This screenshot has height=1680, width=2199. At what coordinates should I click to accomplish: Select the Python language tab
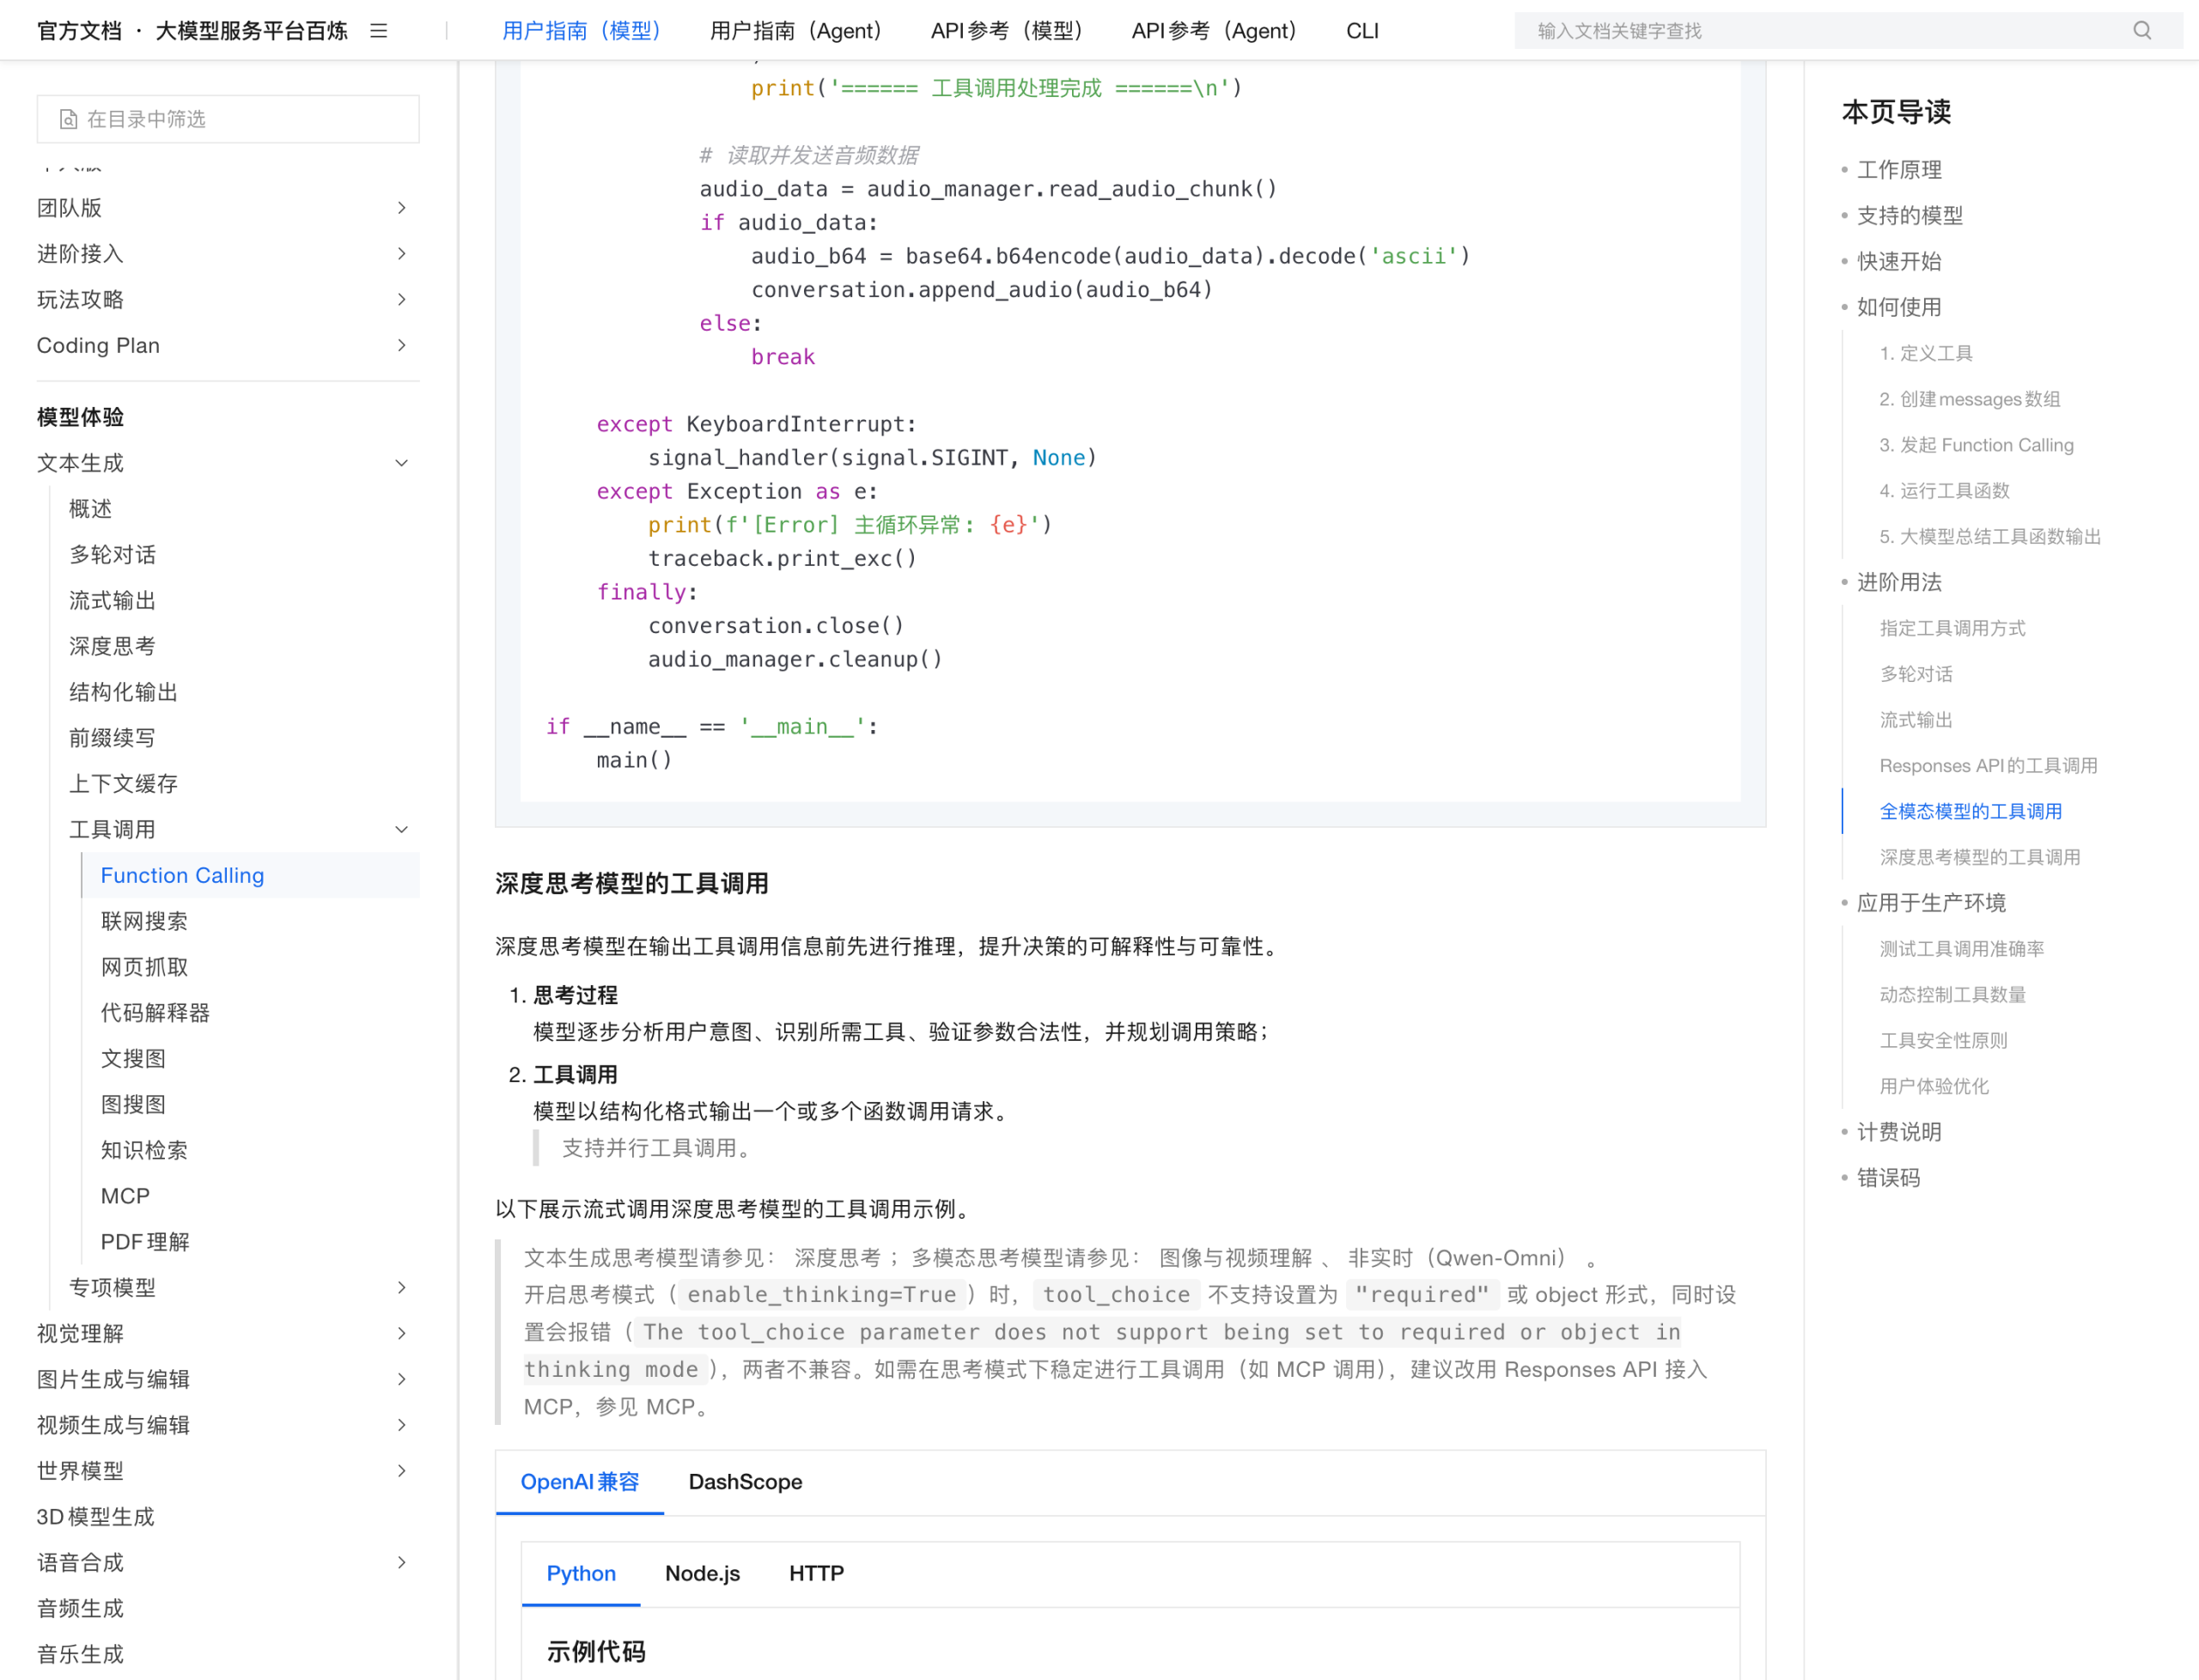click(x=581, y=1574)
